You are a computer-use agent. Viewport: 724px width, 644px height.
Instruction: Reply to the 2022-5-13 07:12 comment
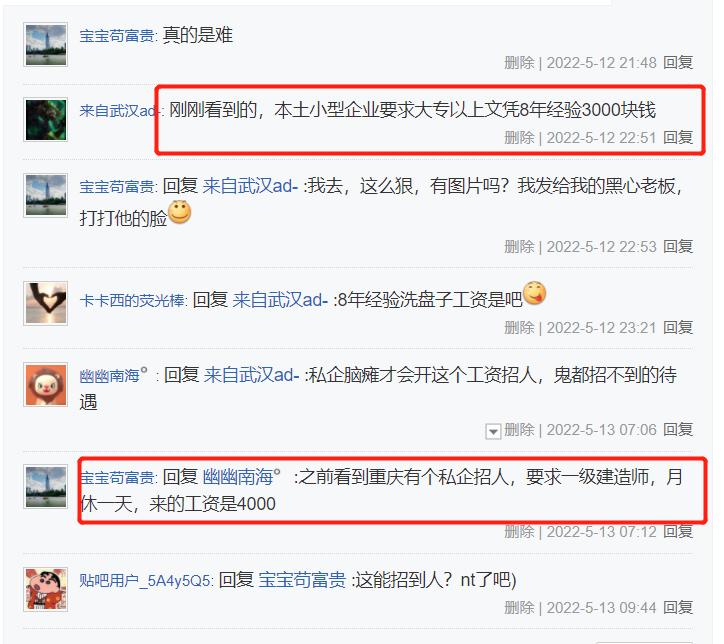click(678, 531)
